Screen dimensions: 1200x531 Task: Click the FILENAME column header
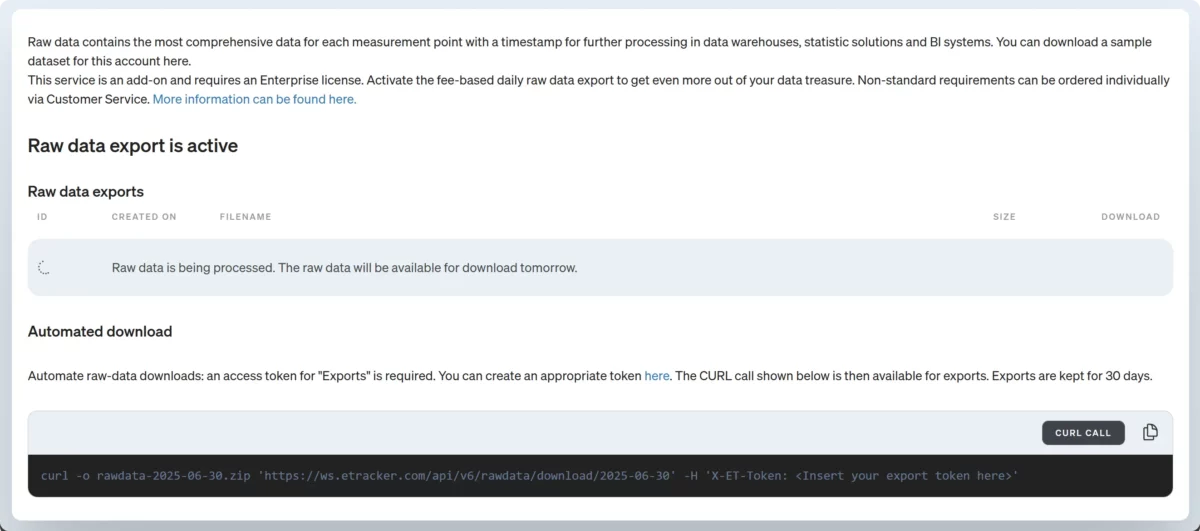coord(245,217)
